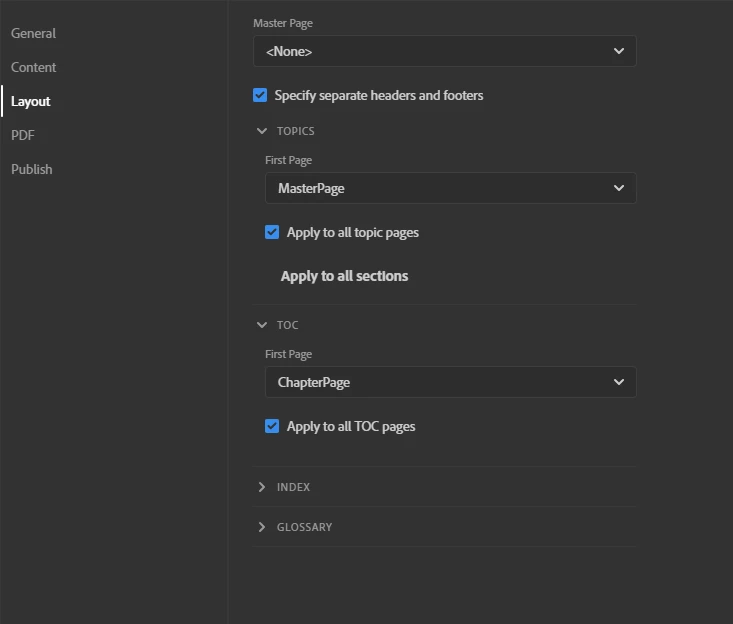
Task: Uncheck Specify separate headers and footers
Action: point(260,95)
